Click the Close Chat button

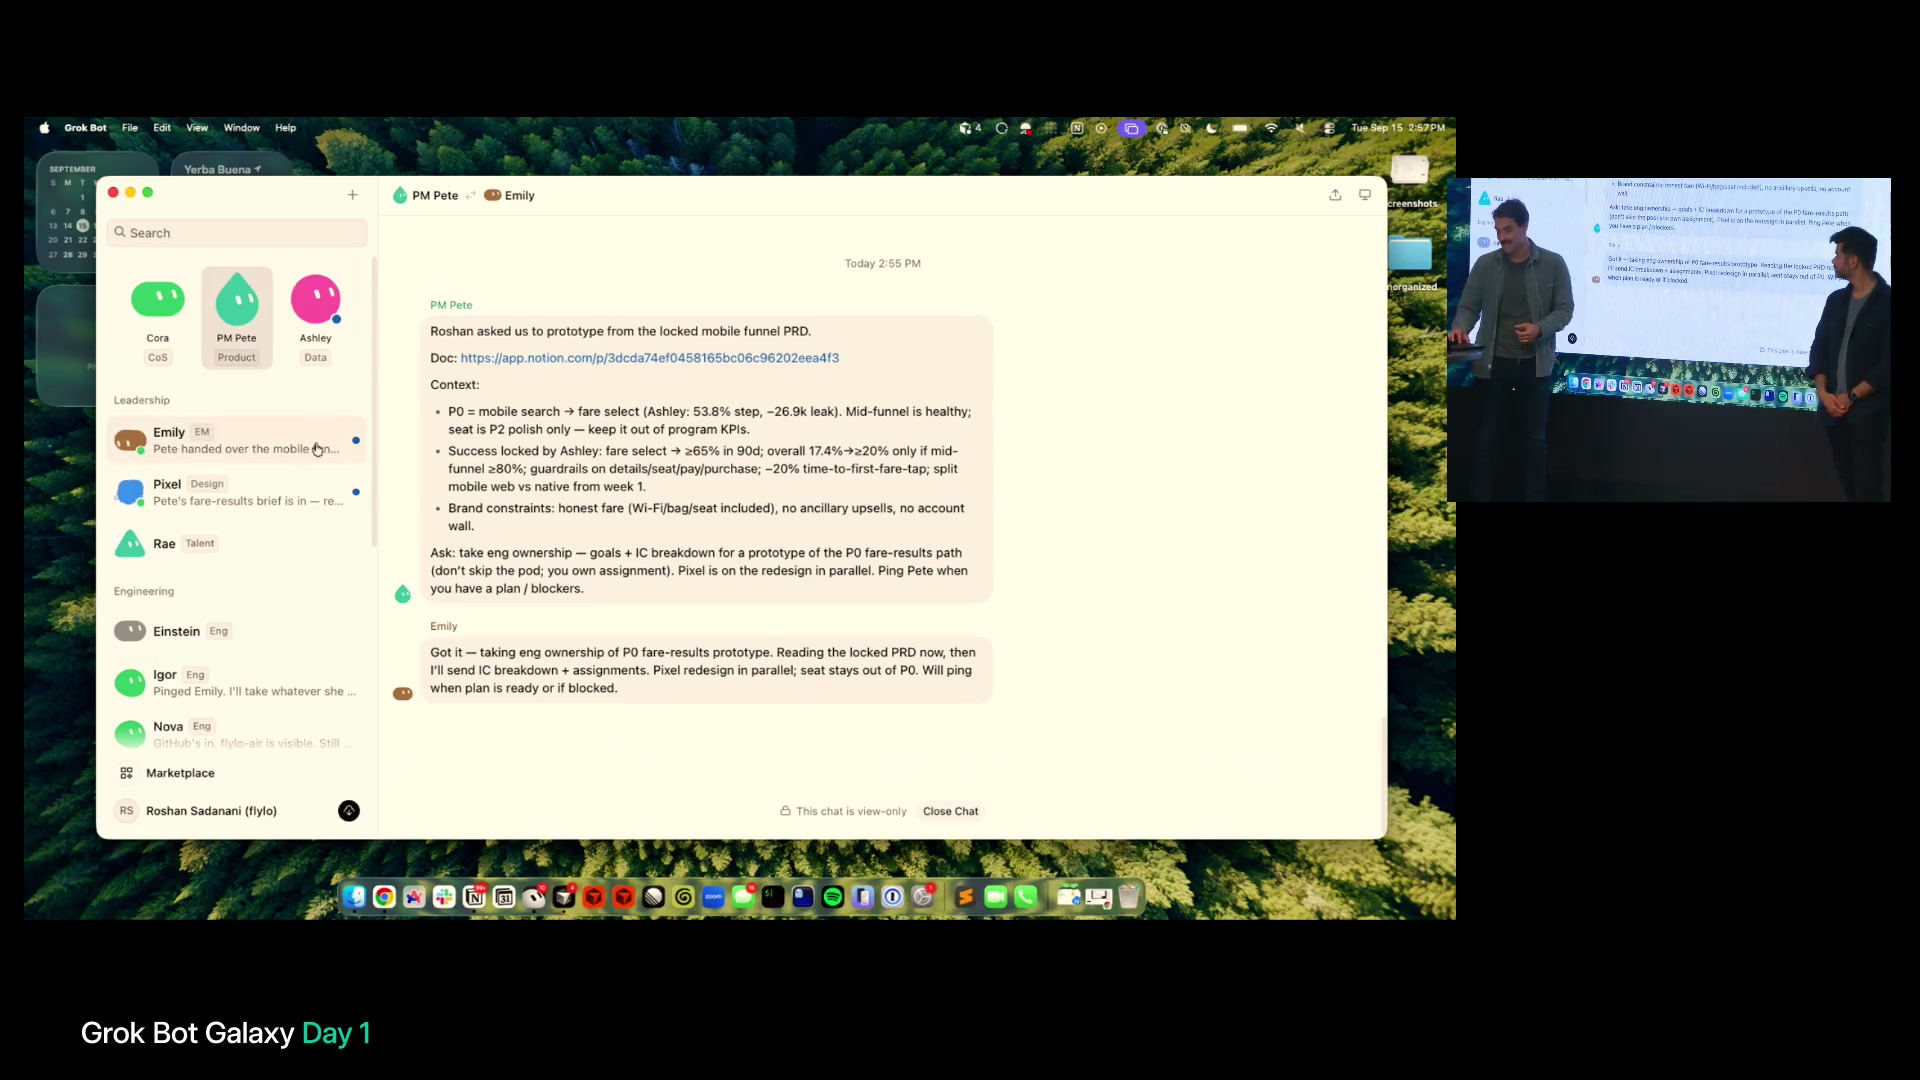(x=950, y=811)
